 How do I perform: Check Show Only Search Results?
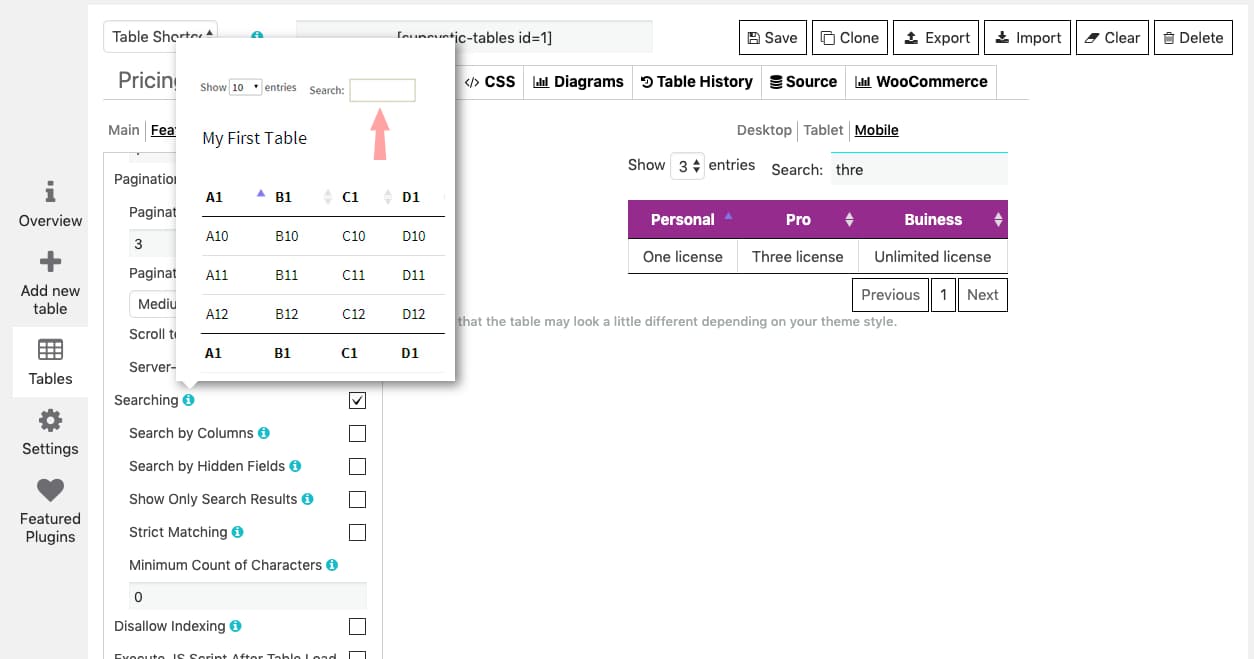pyautogui.click(x=357, y=499)
